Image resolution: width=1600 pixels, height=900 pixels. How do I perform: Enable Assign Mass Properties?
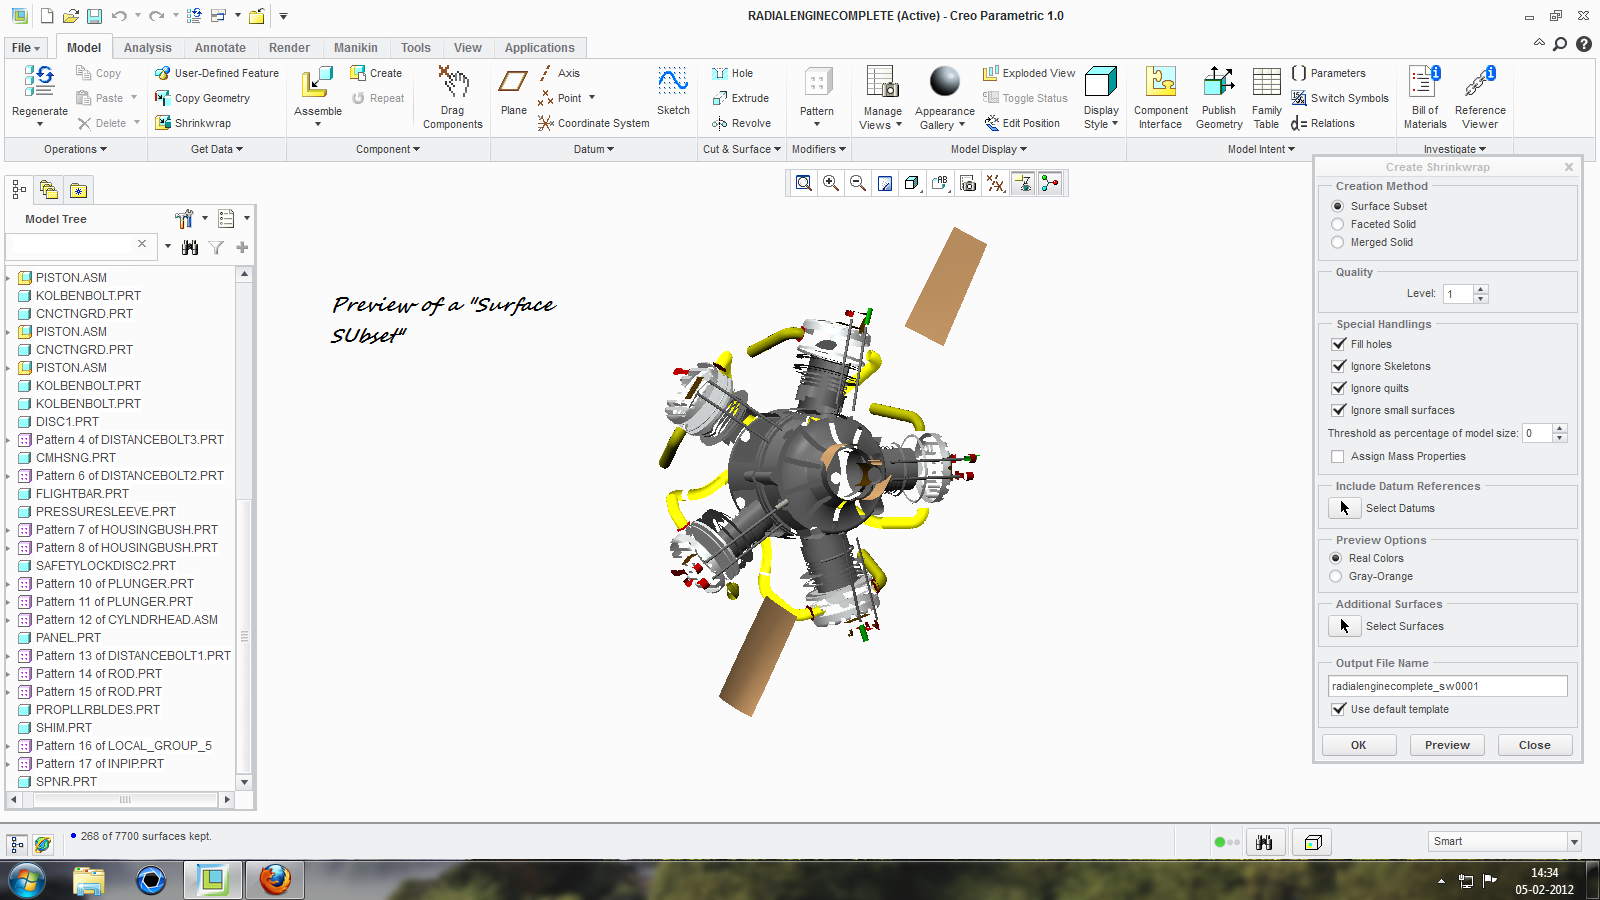(x=1338, y=456)
